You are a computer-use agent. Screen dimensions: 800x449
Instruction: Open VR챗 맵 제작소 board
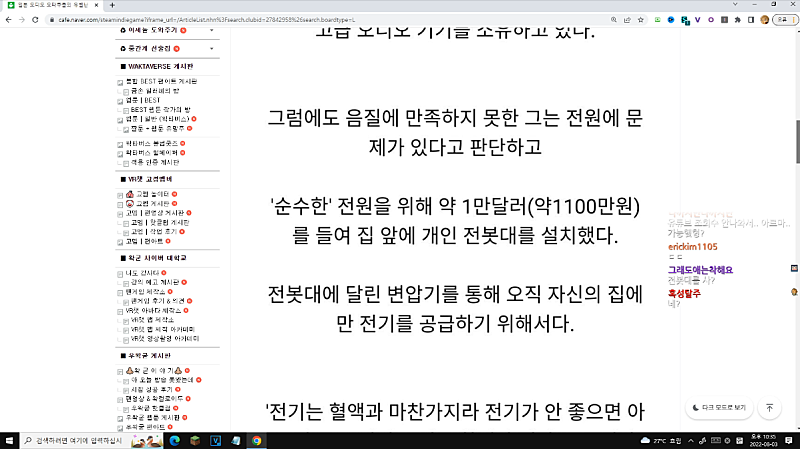[152, 320]
